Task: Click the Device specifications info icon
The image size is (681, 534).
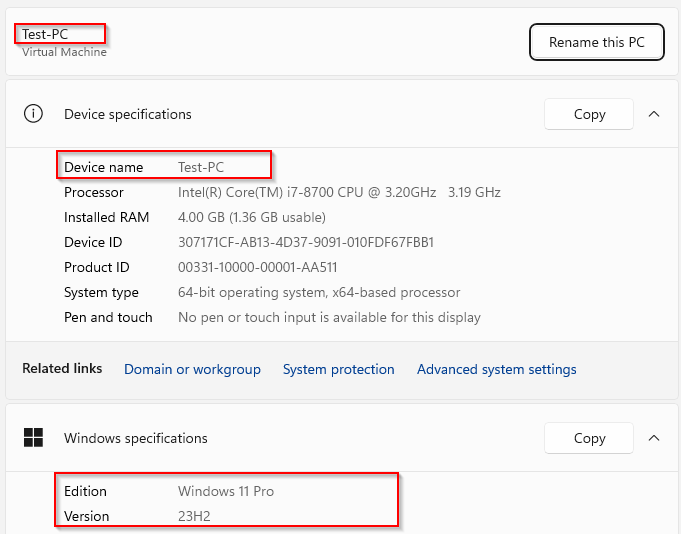Action: (33, 114)
